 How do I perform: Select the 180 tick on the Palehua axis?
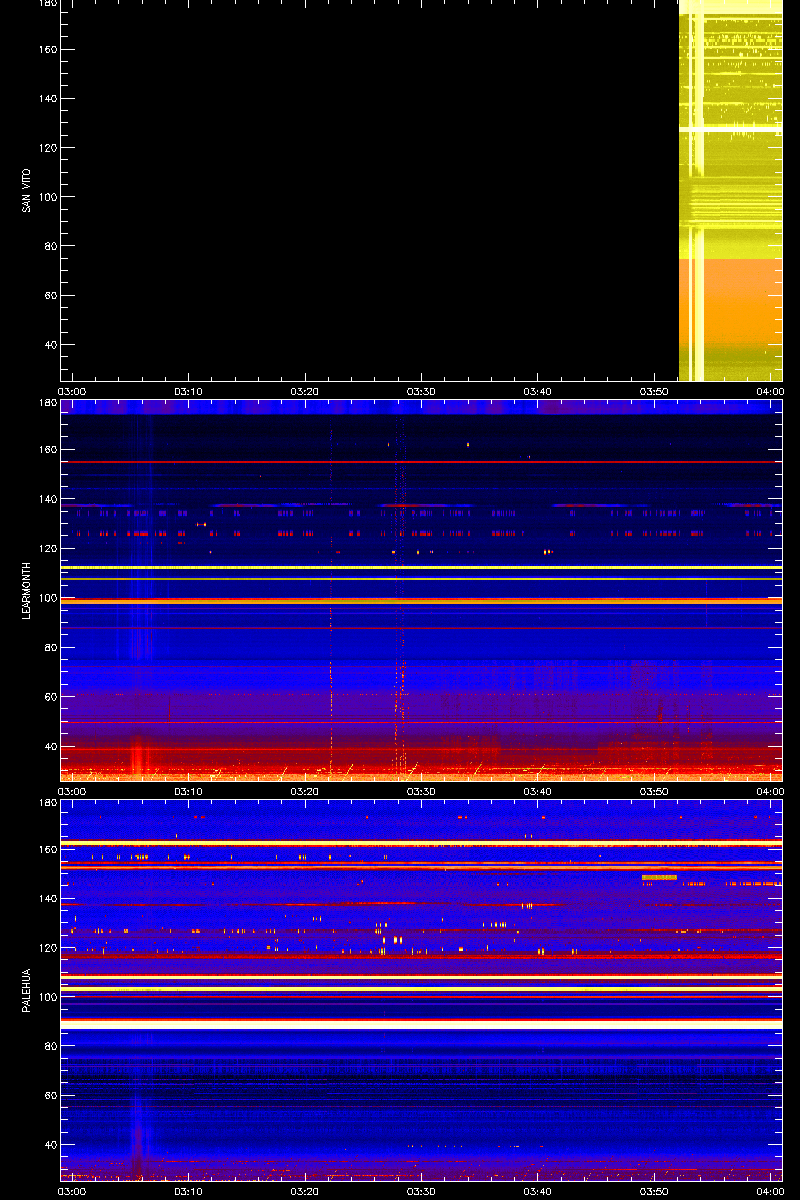point(48,803)
